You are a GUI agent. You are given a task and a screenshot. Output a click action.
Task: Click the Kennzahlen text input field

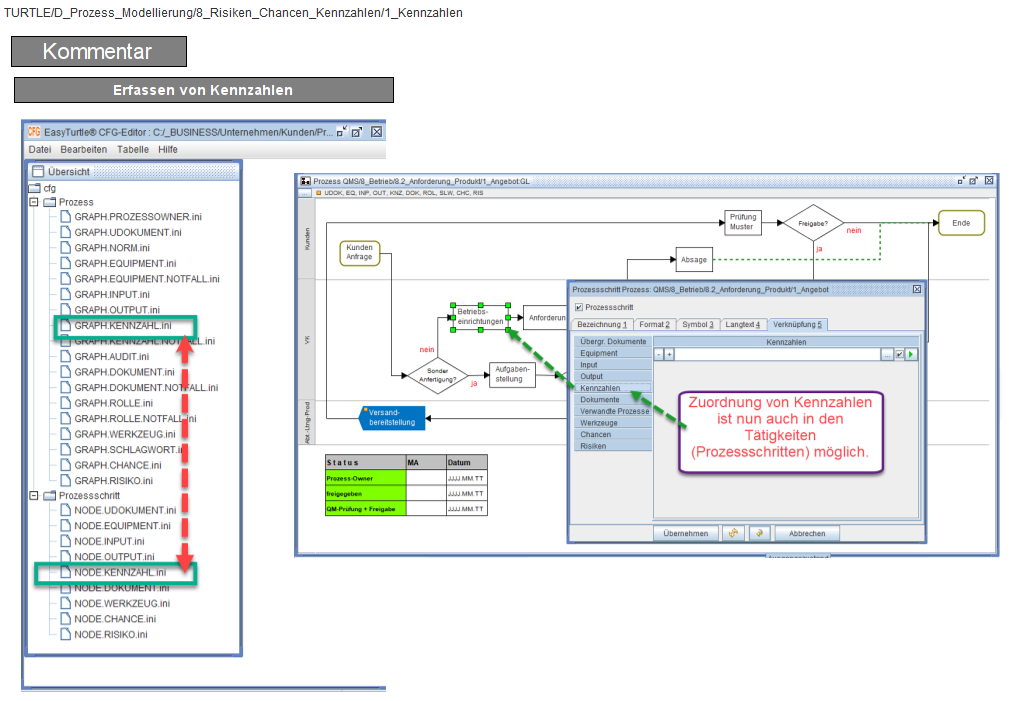tap(777, 354)
